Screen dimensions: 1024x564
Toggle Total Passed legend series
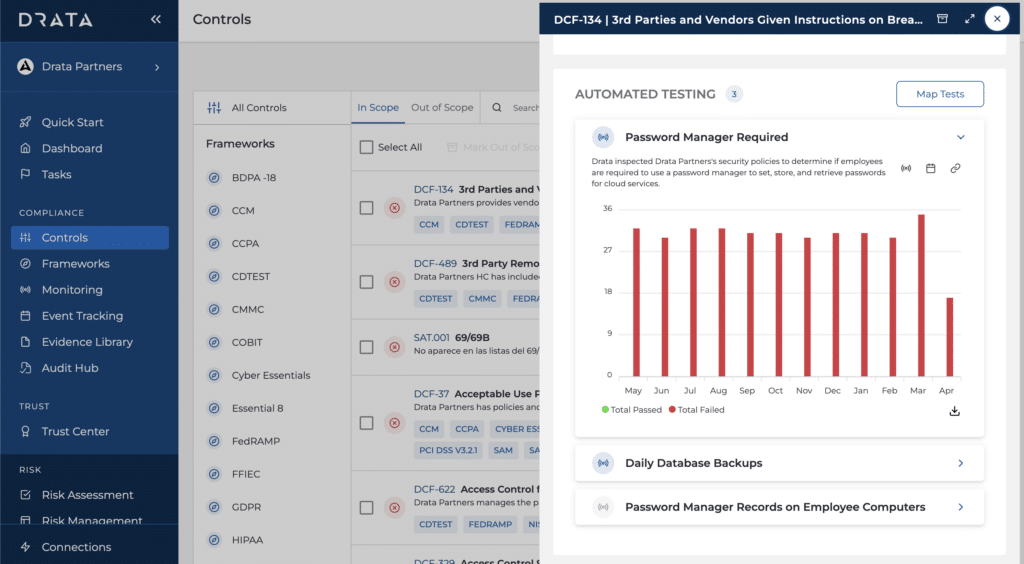pos(632,410)
